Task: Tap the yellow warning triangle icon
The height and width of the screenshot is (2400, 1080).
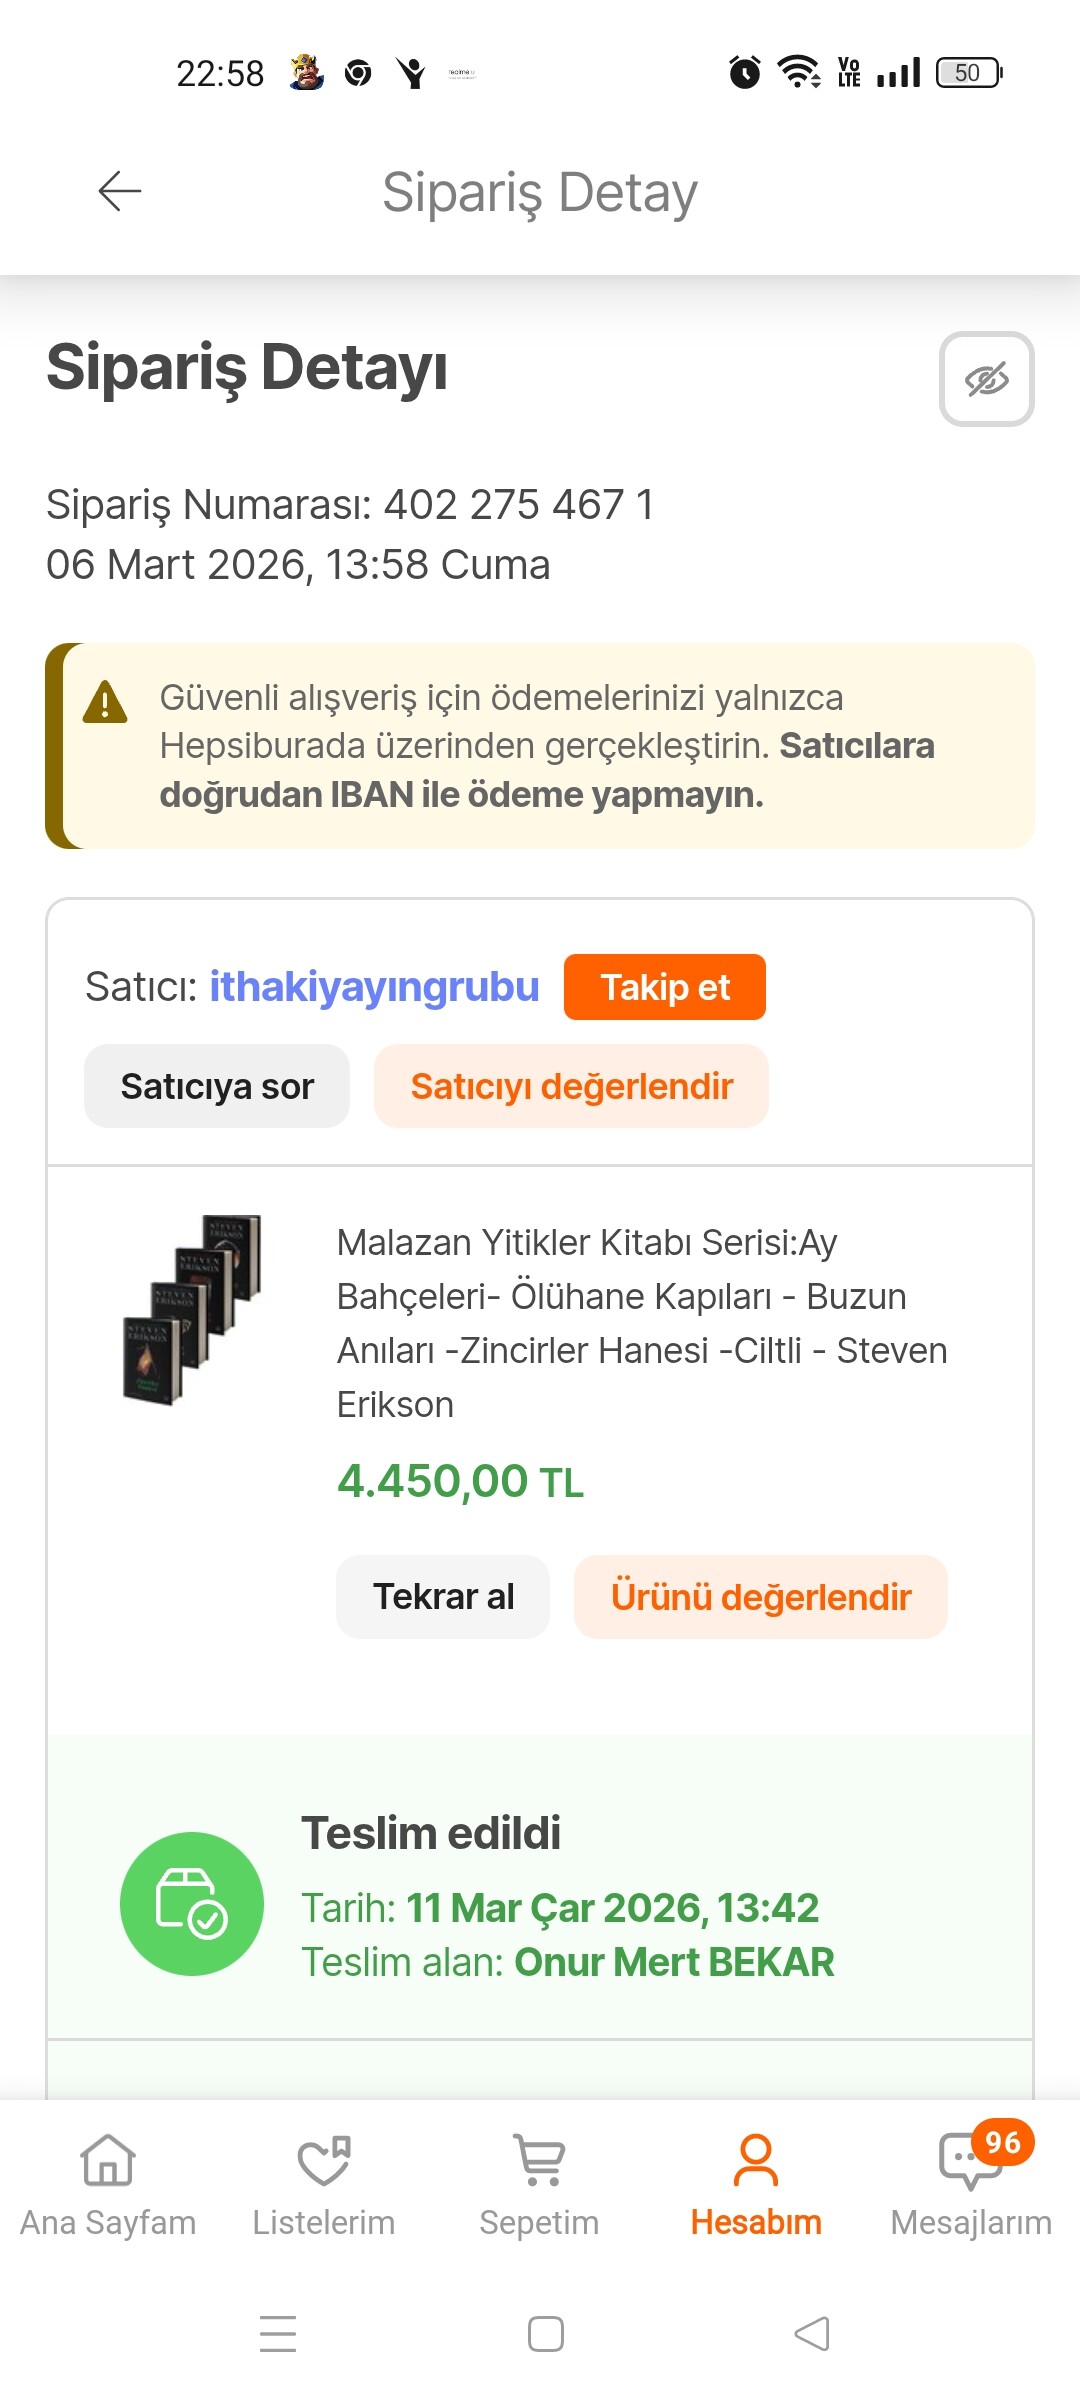Action: [x=105, y=702]
